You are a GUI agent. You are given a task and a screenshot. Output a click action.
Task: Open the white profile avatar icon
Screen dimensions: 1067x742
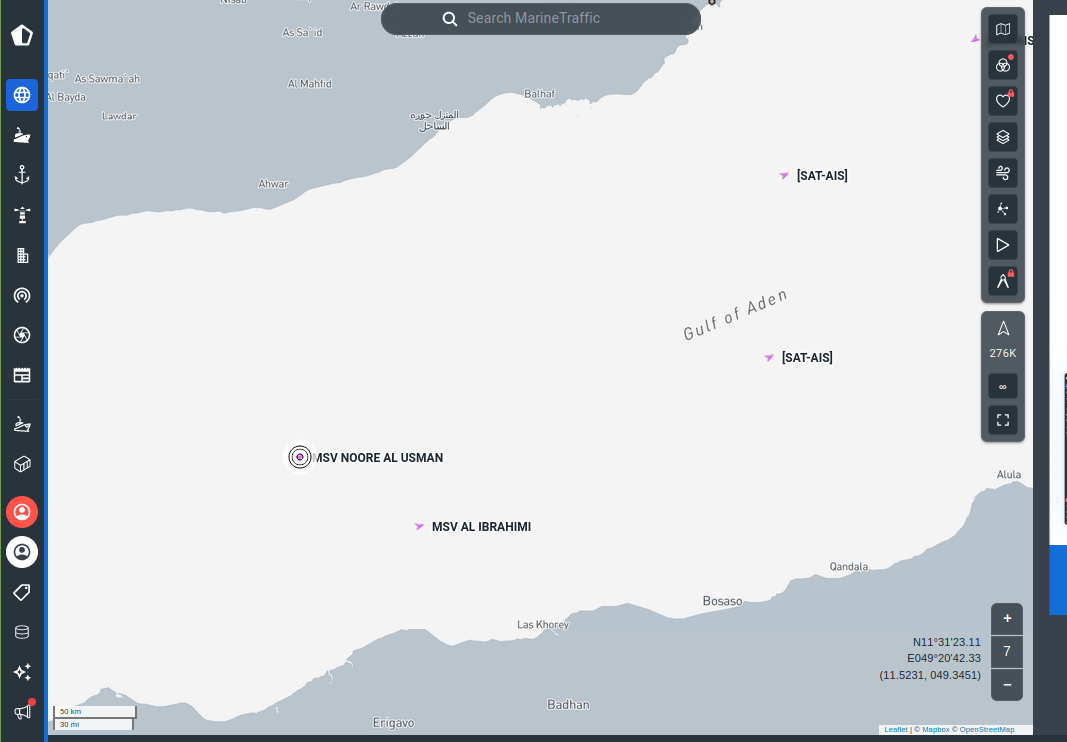coord(22,552)
